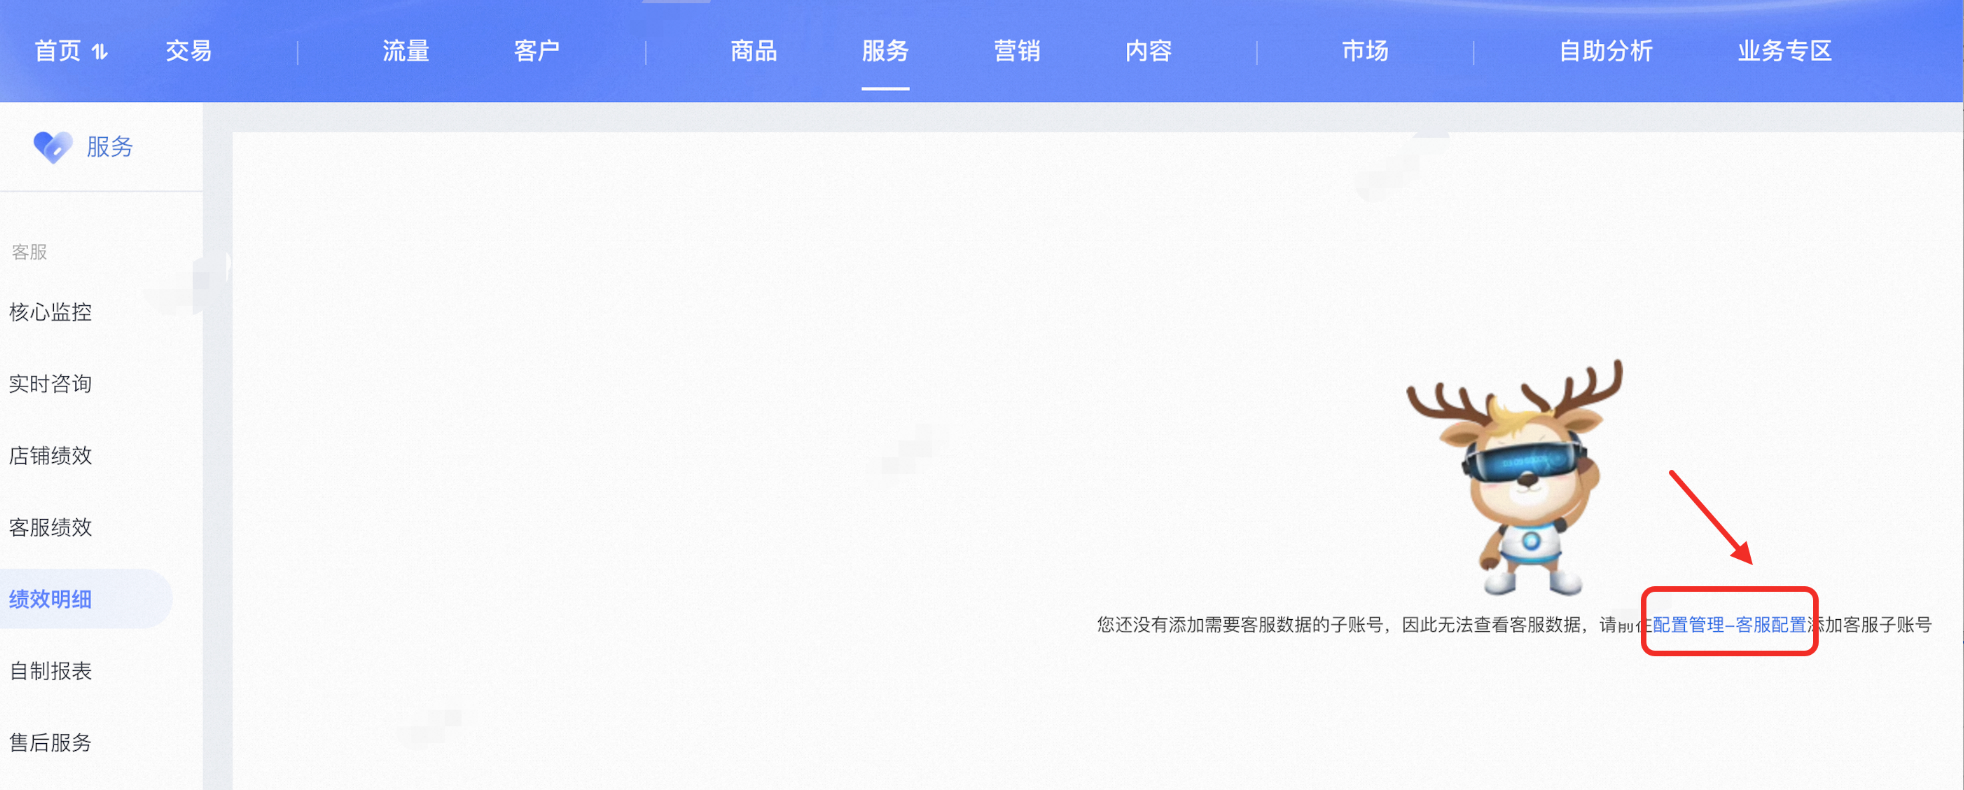Switch to the 内容 tab
This screenshot has height=790, width=1964.
coord(1148,51)
